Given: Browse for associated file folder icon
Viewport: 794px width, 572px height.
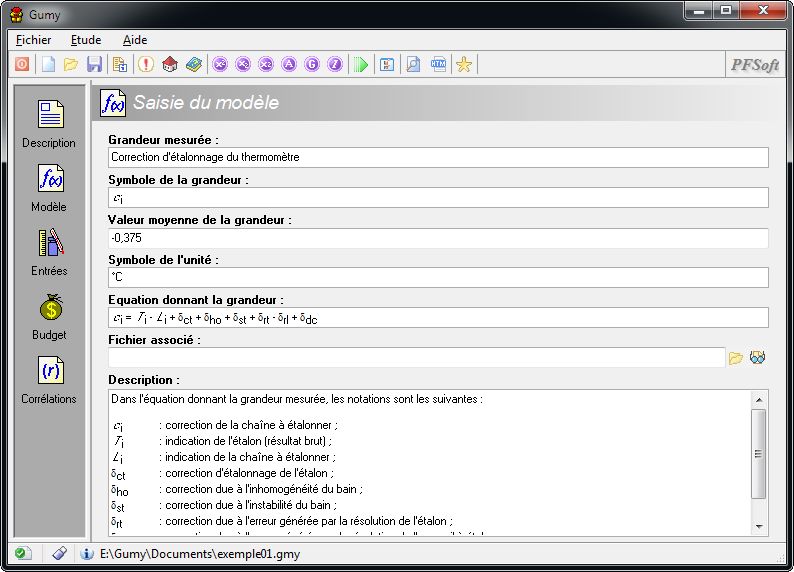Looking at the screenshot, I should pyautogui.click(x=736, y=358).
